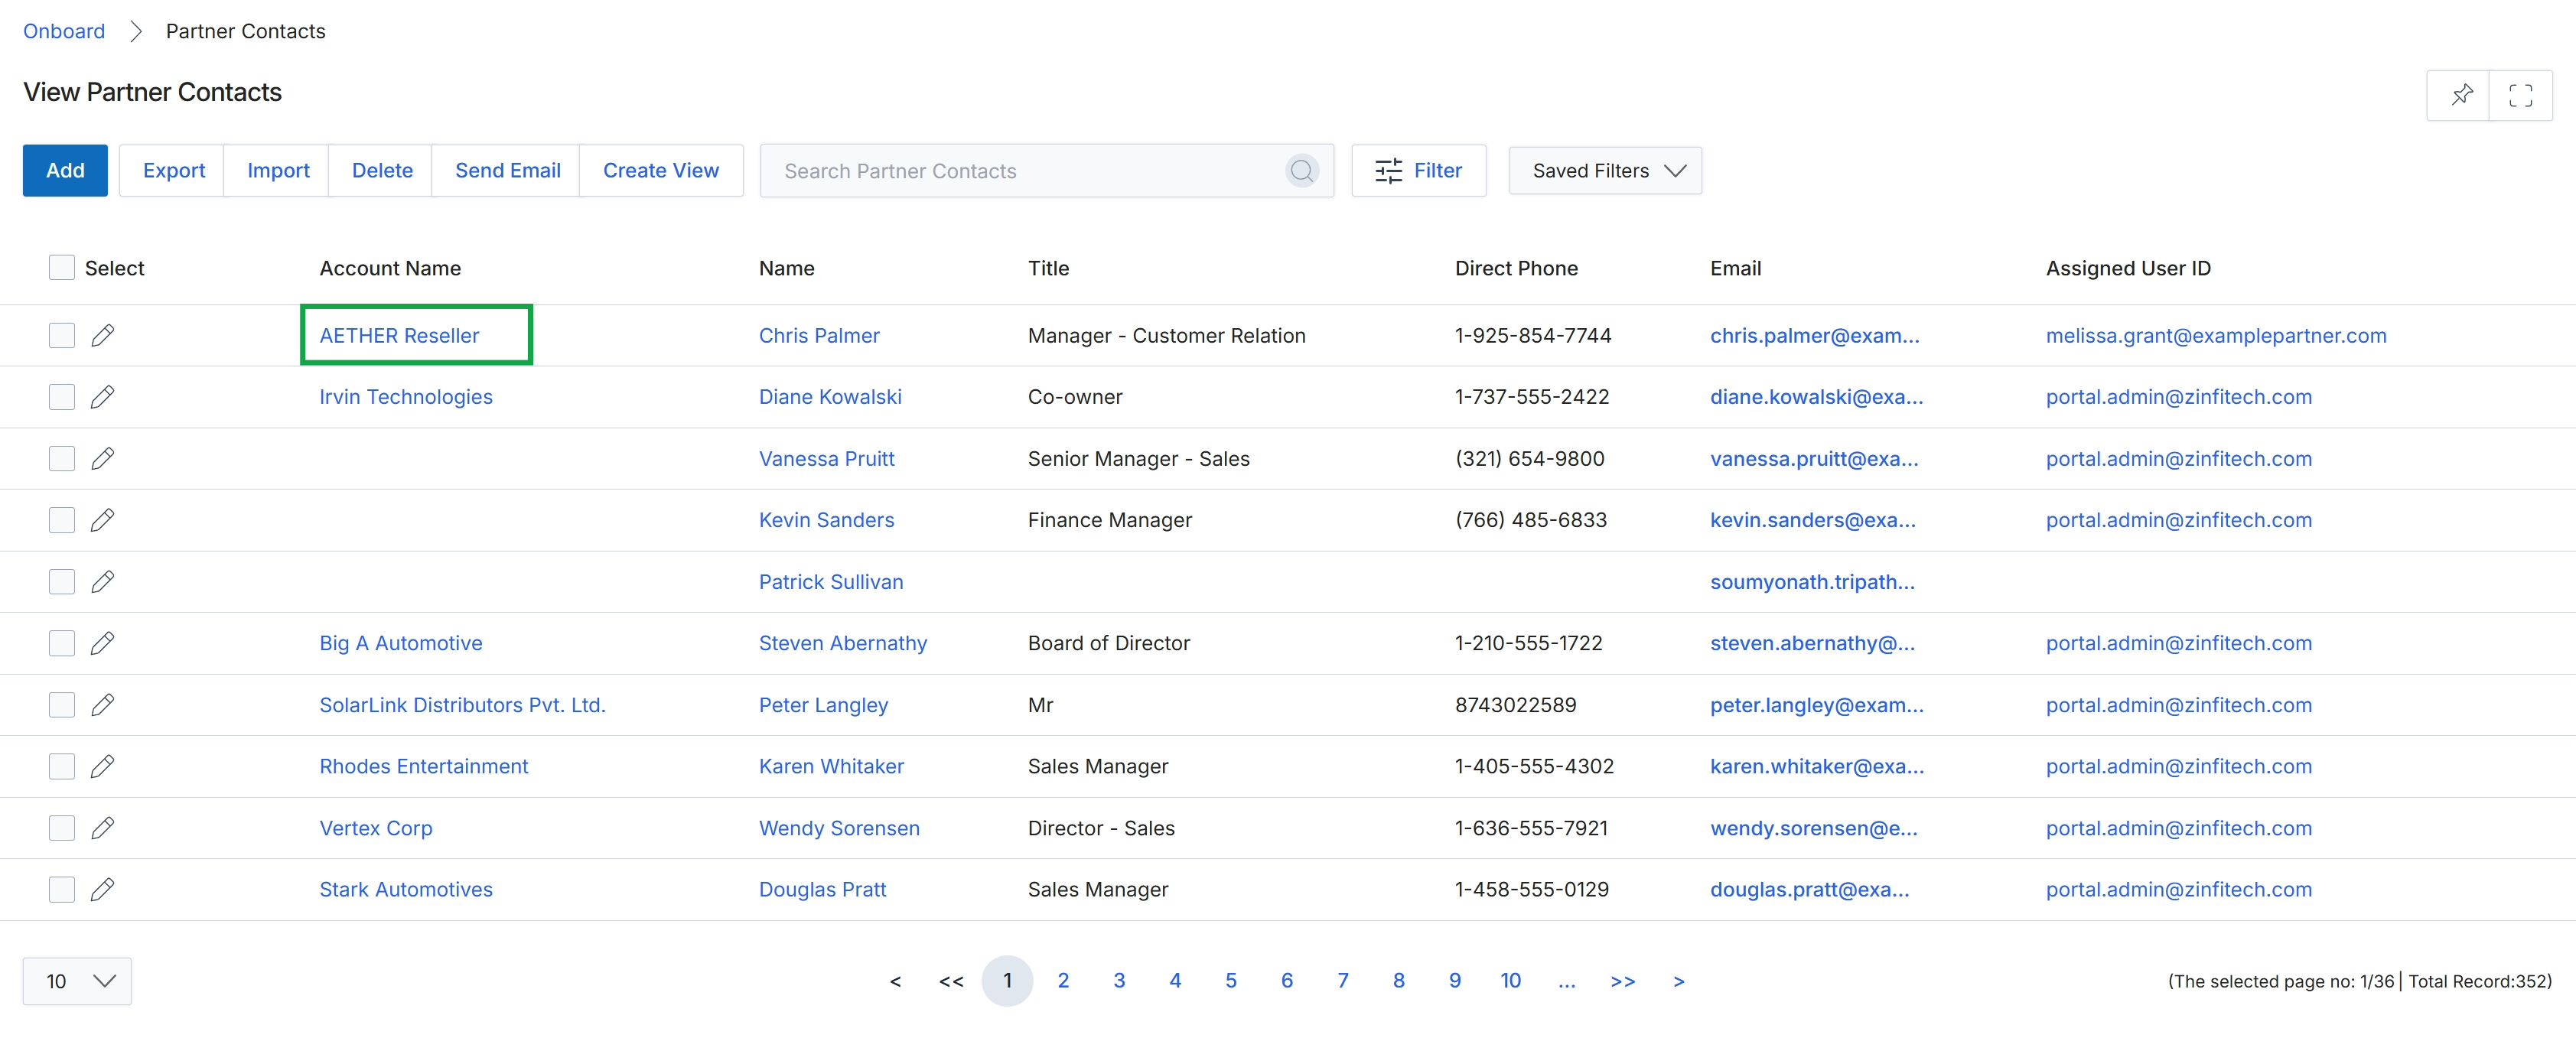Open the Filter panel button
Viewport: 2576px width, 1064px height.
tap(1418, 171)
